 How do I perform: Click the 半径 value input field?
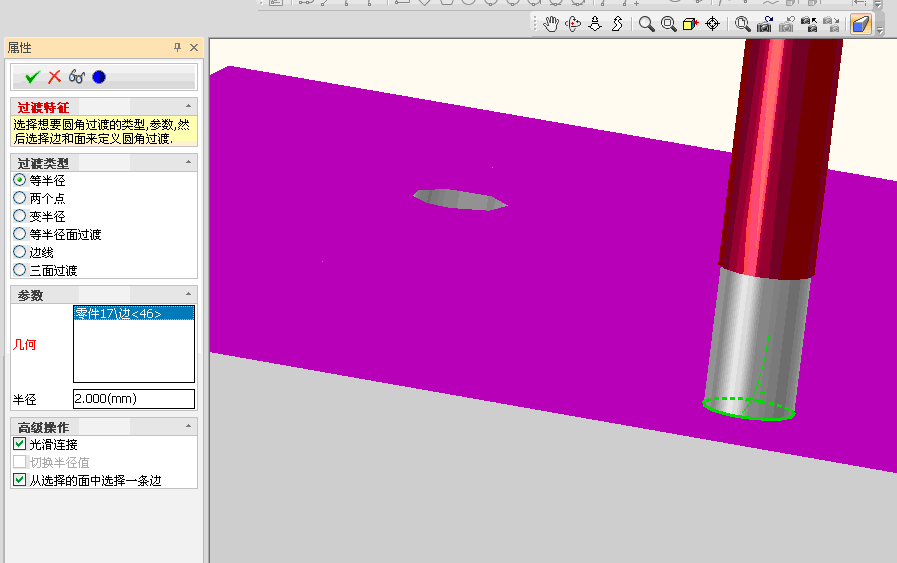pos(133,399)
